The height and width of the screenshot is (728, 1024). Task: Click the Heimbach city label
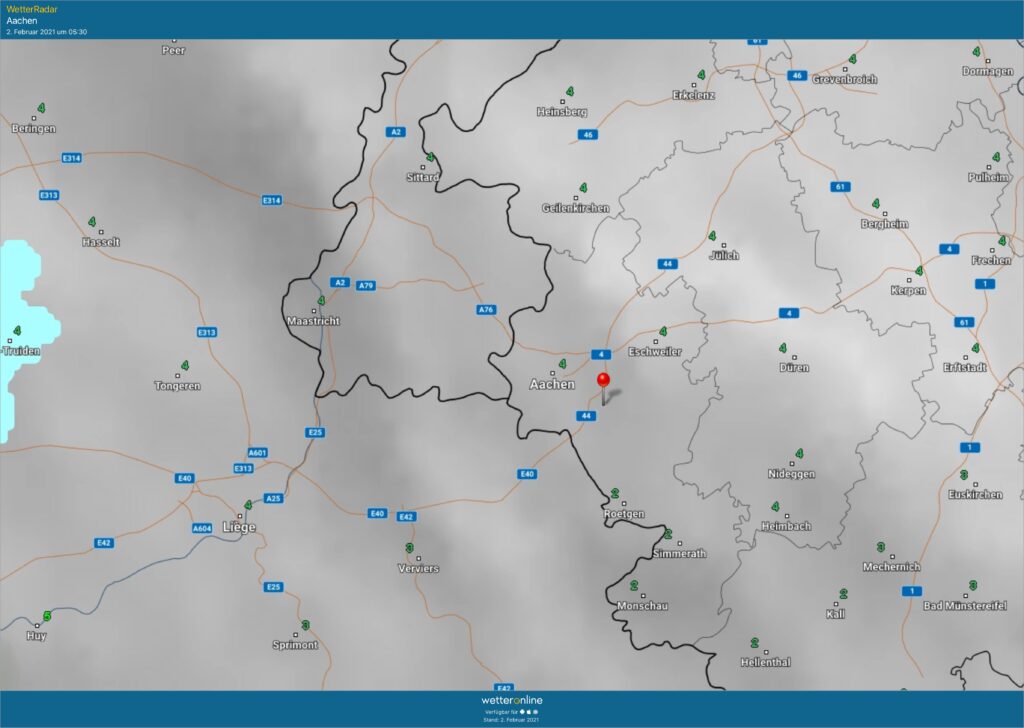[x=786, y=526]
